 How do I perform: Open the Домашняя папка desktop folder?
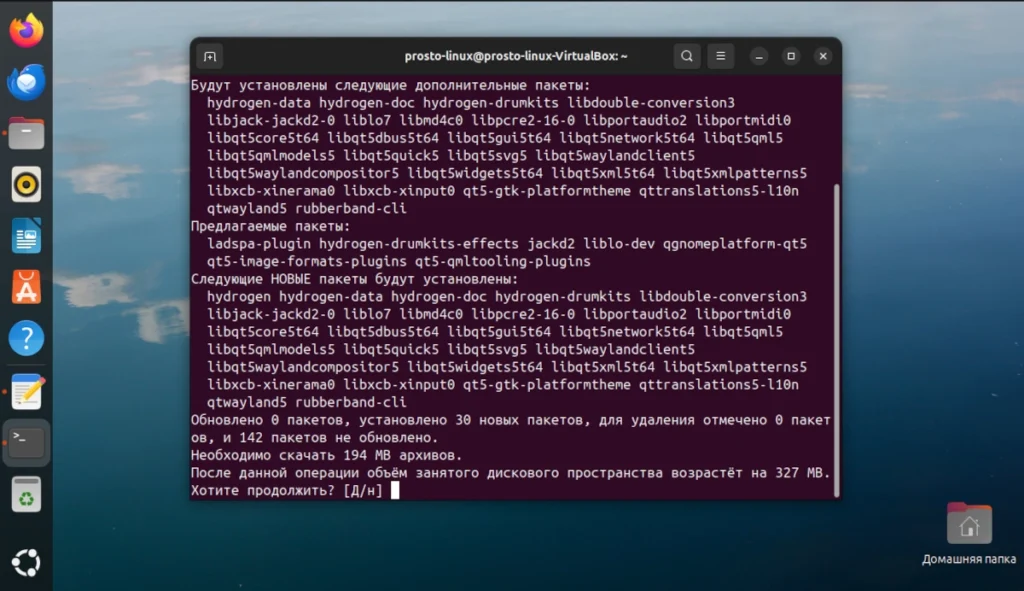pyautogui.click(x=969, y=532)
